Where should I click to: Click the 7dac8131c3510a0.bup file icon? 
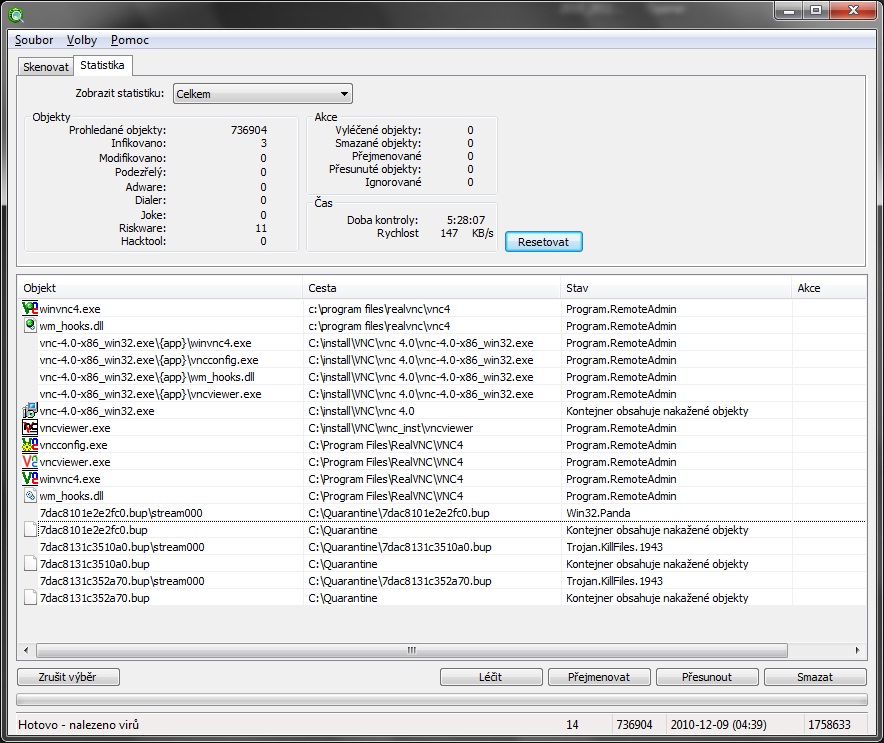tap(30, 564)
